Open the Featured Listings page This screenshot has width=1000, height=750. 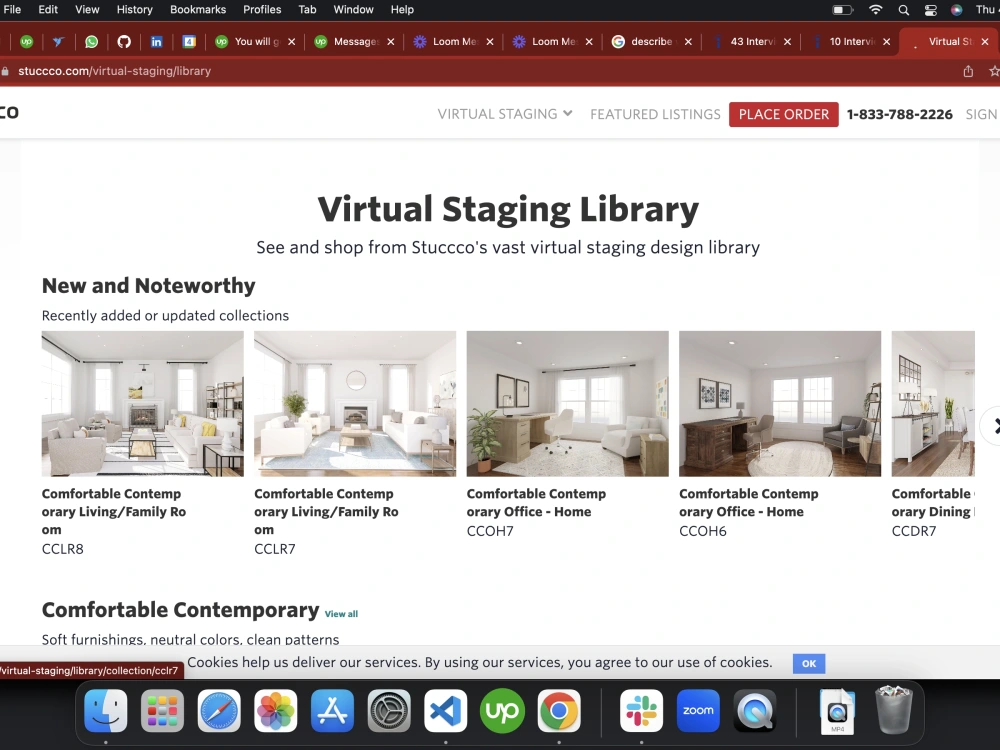pos(655,114)
